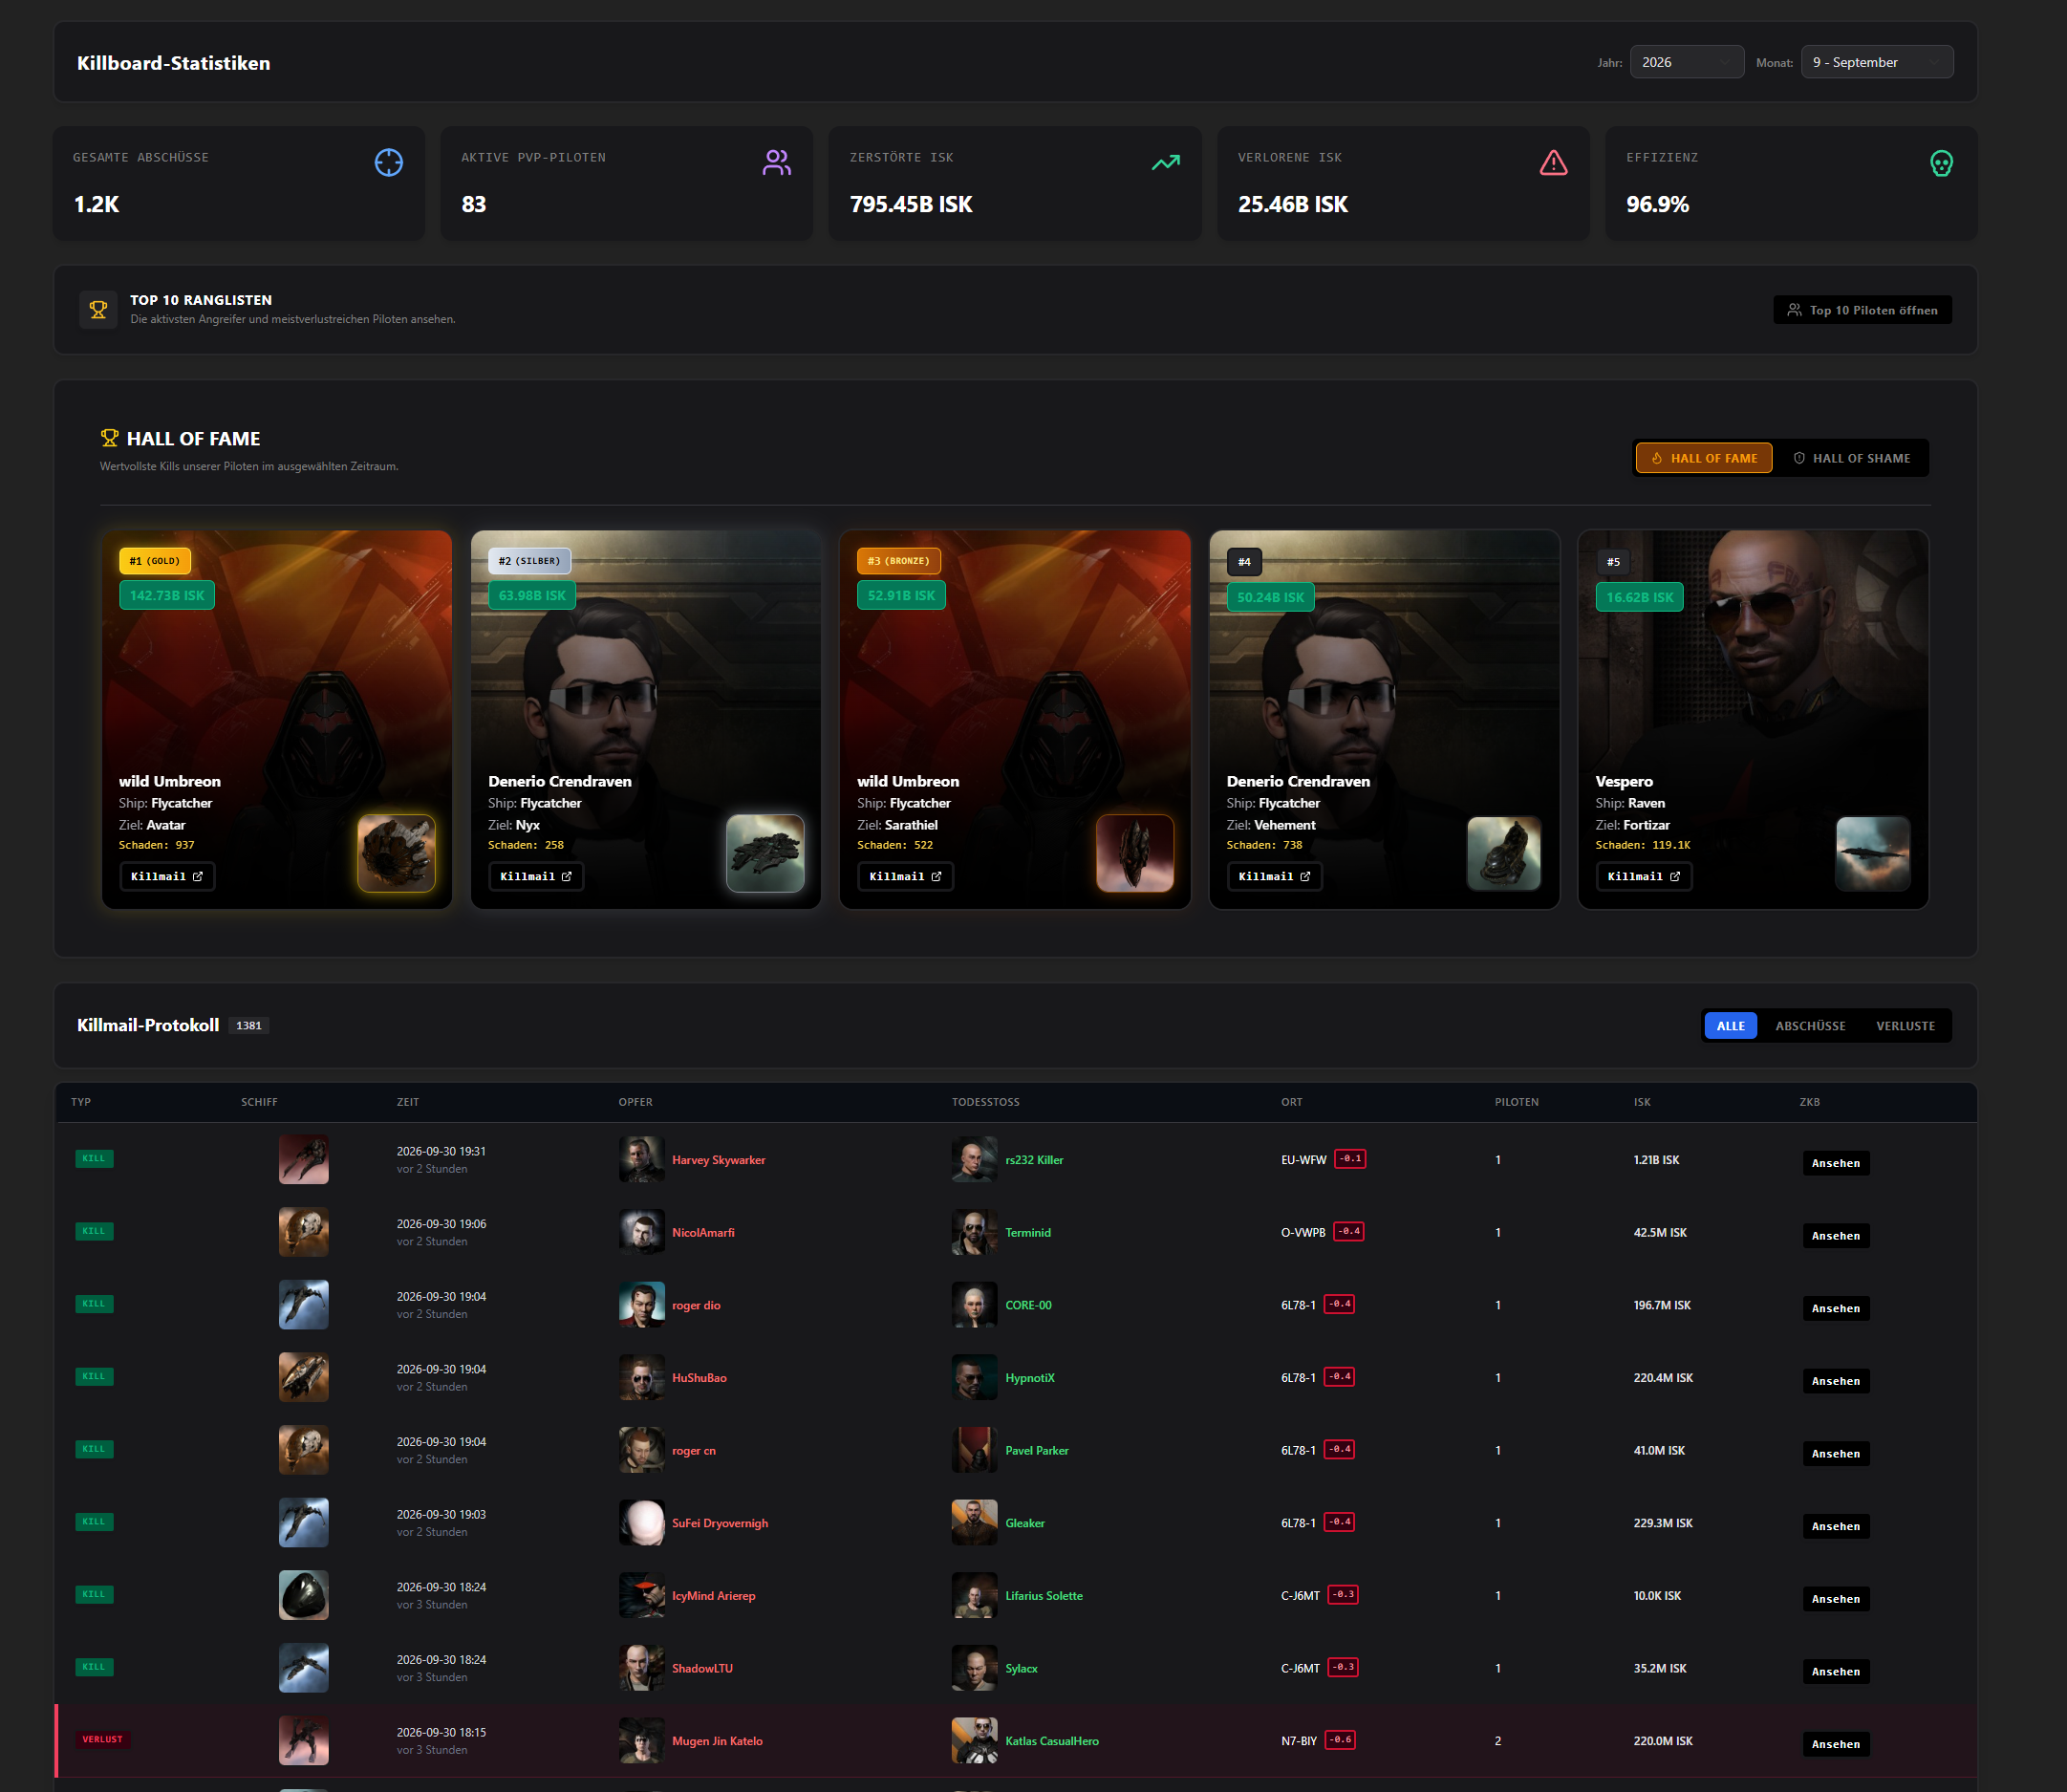
Task: Open the Monat 9 - September dropdown
Action: (x=1877, y=62)
